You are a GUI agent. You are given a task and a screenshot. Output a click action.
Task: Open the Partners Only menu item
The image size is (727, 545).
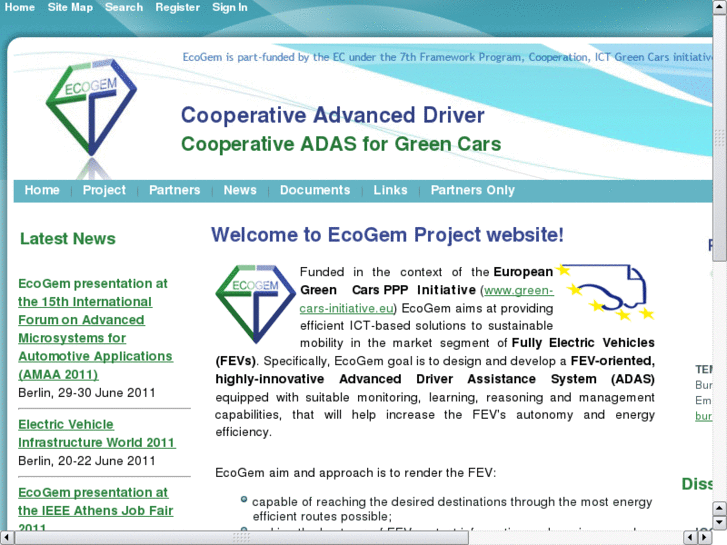pyautogui.click(x=472, y=190)
